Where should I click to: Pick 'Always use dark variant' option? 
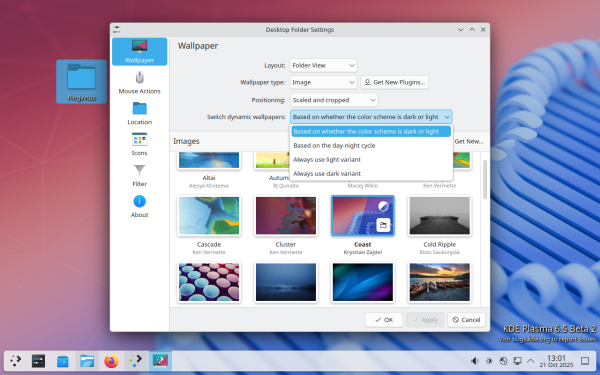point(371,173)
